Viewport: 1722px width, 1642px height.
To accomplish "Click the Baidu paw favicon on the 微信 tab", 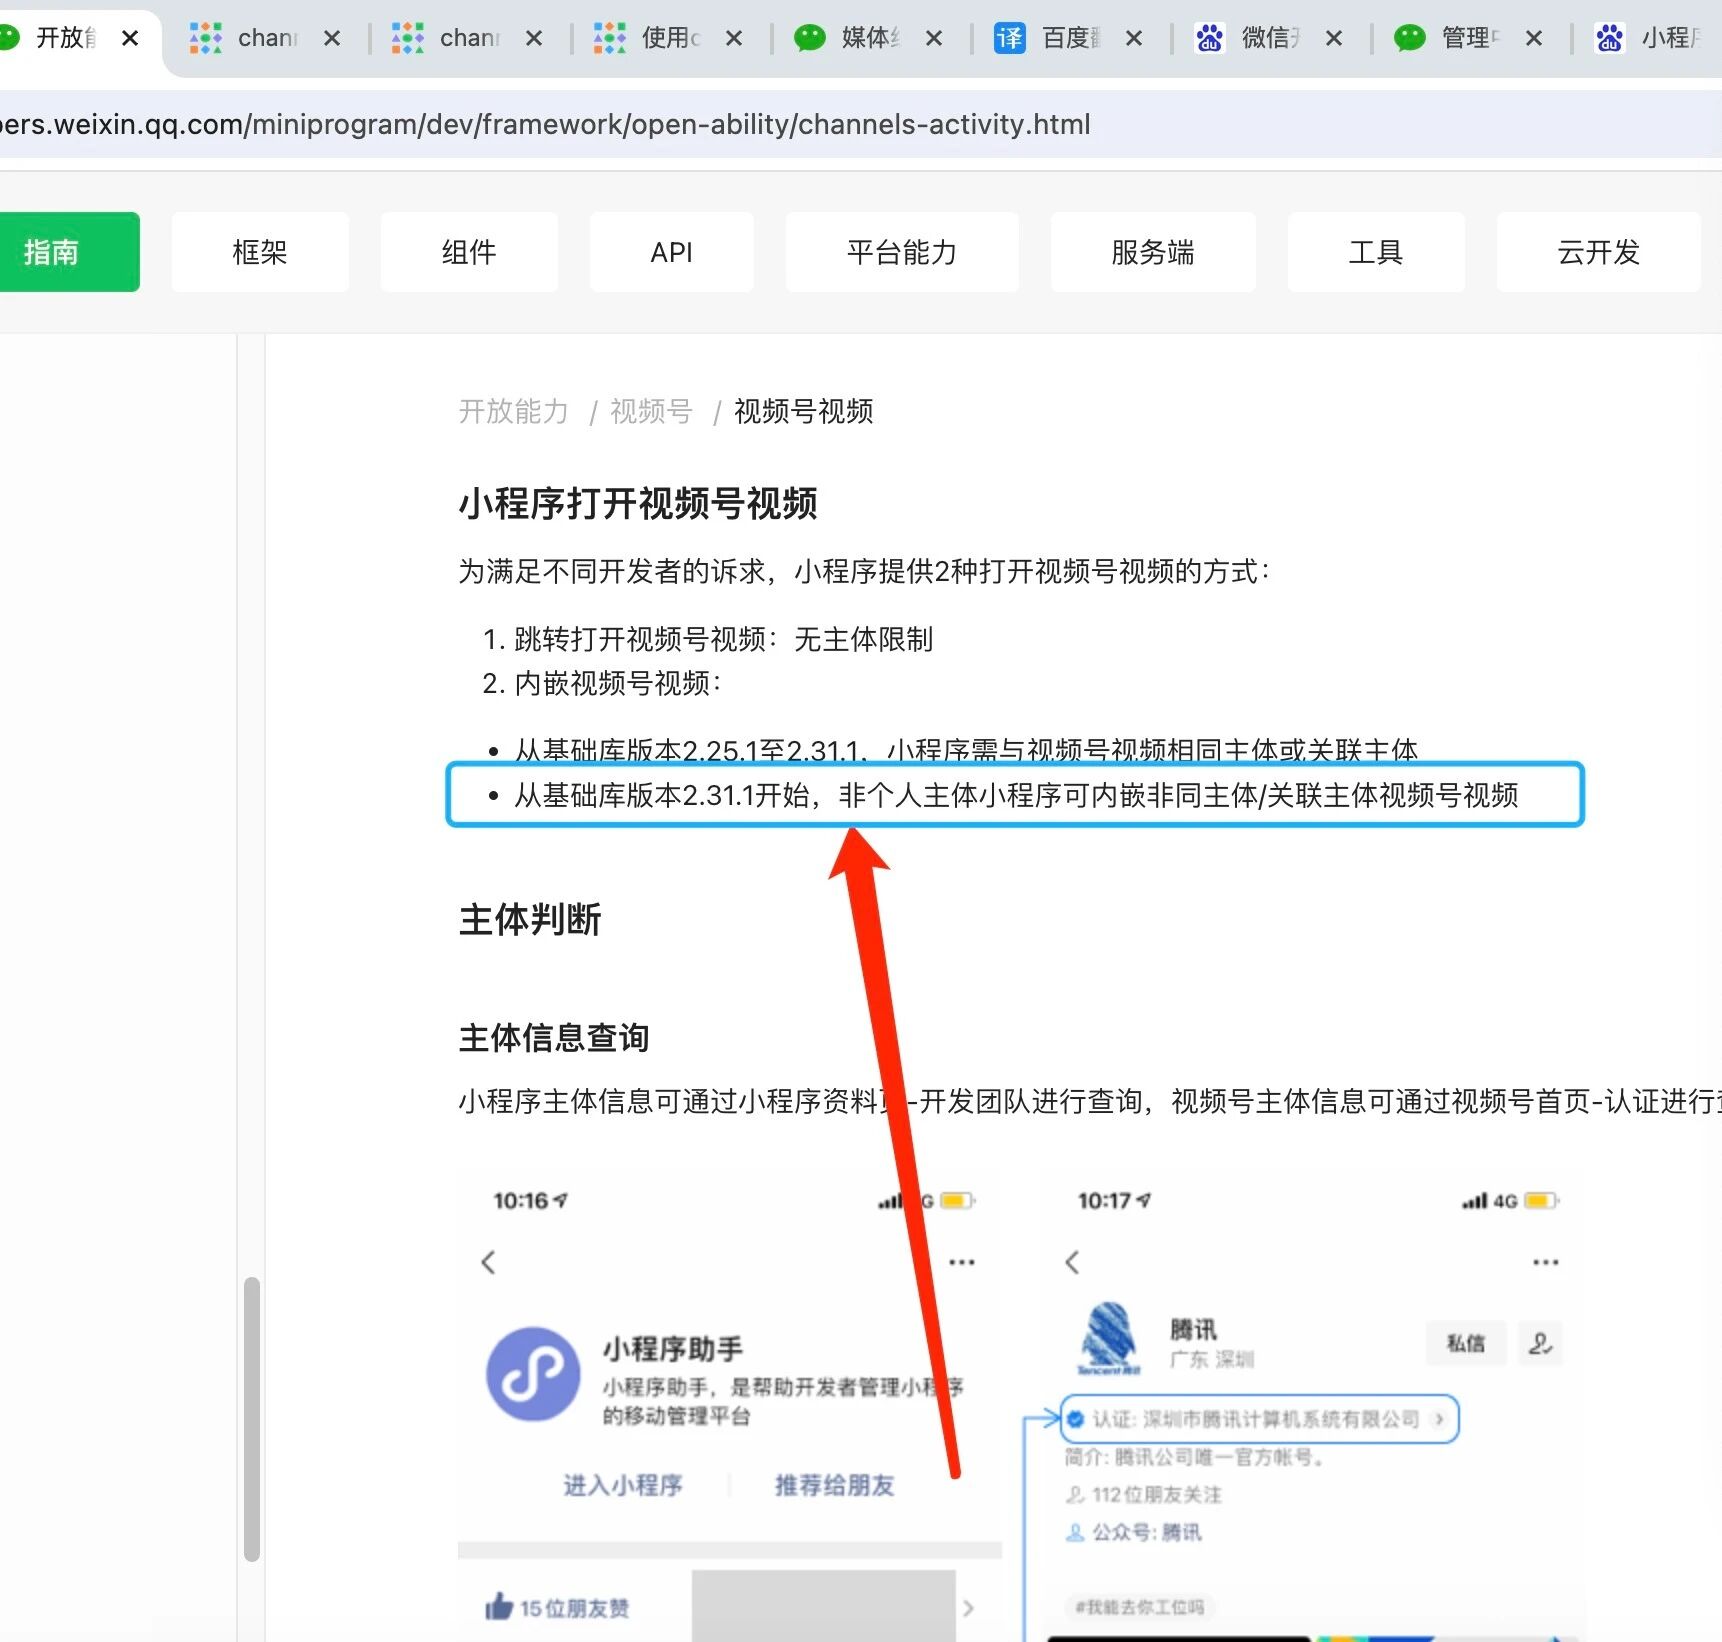I will [1210, 38].
